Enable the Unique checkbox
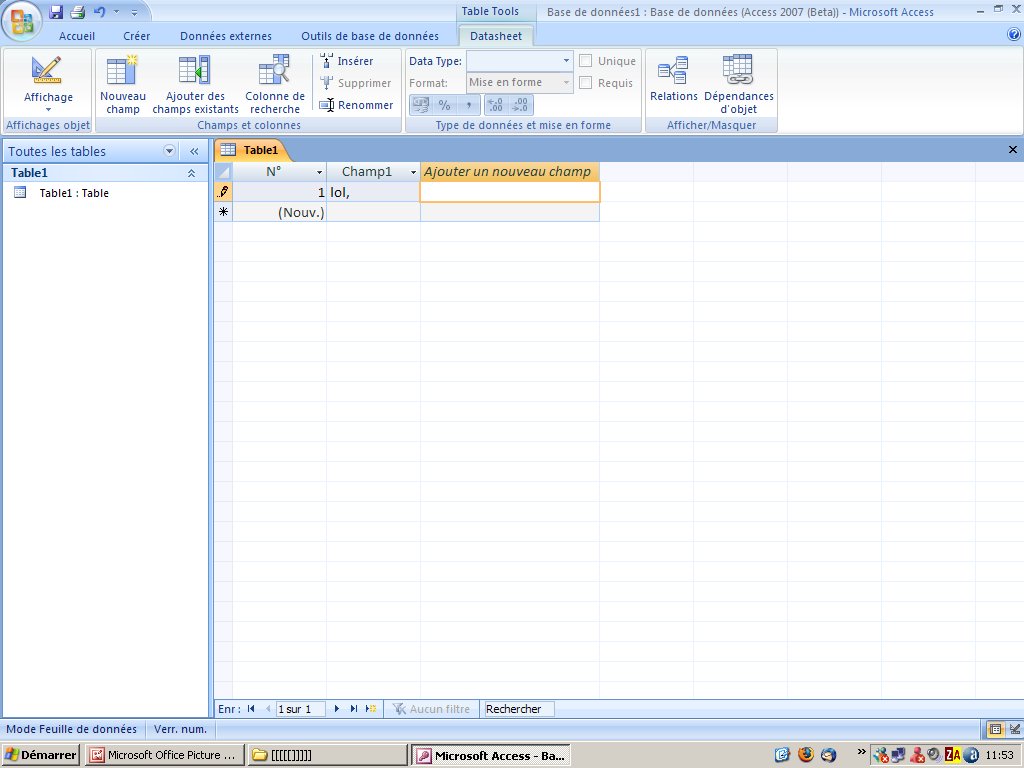This screenshot has width=1024, height=768. tap(586, 61)
